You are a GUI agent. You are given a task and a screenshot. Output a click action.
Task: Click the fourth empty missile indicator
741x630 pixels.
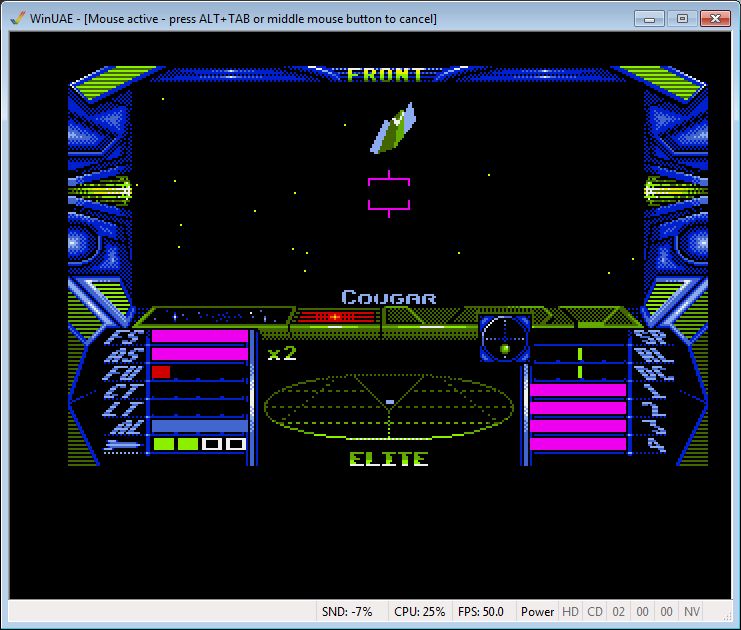pos(236,444)
